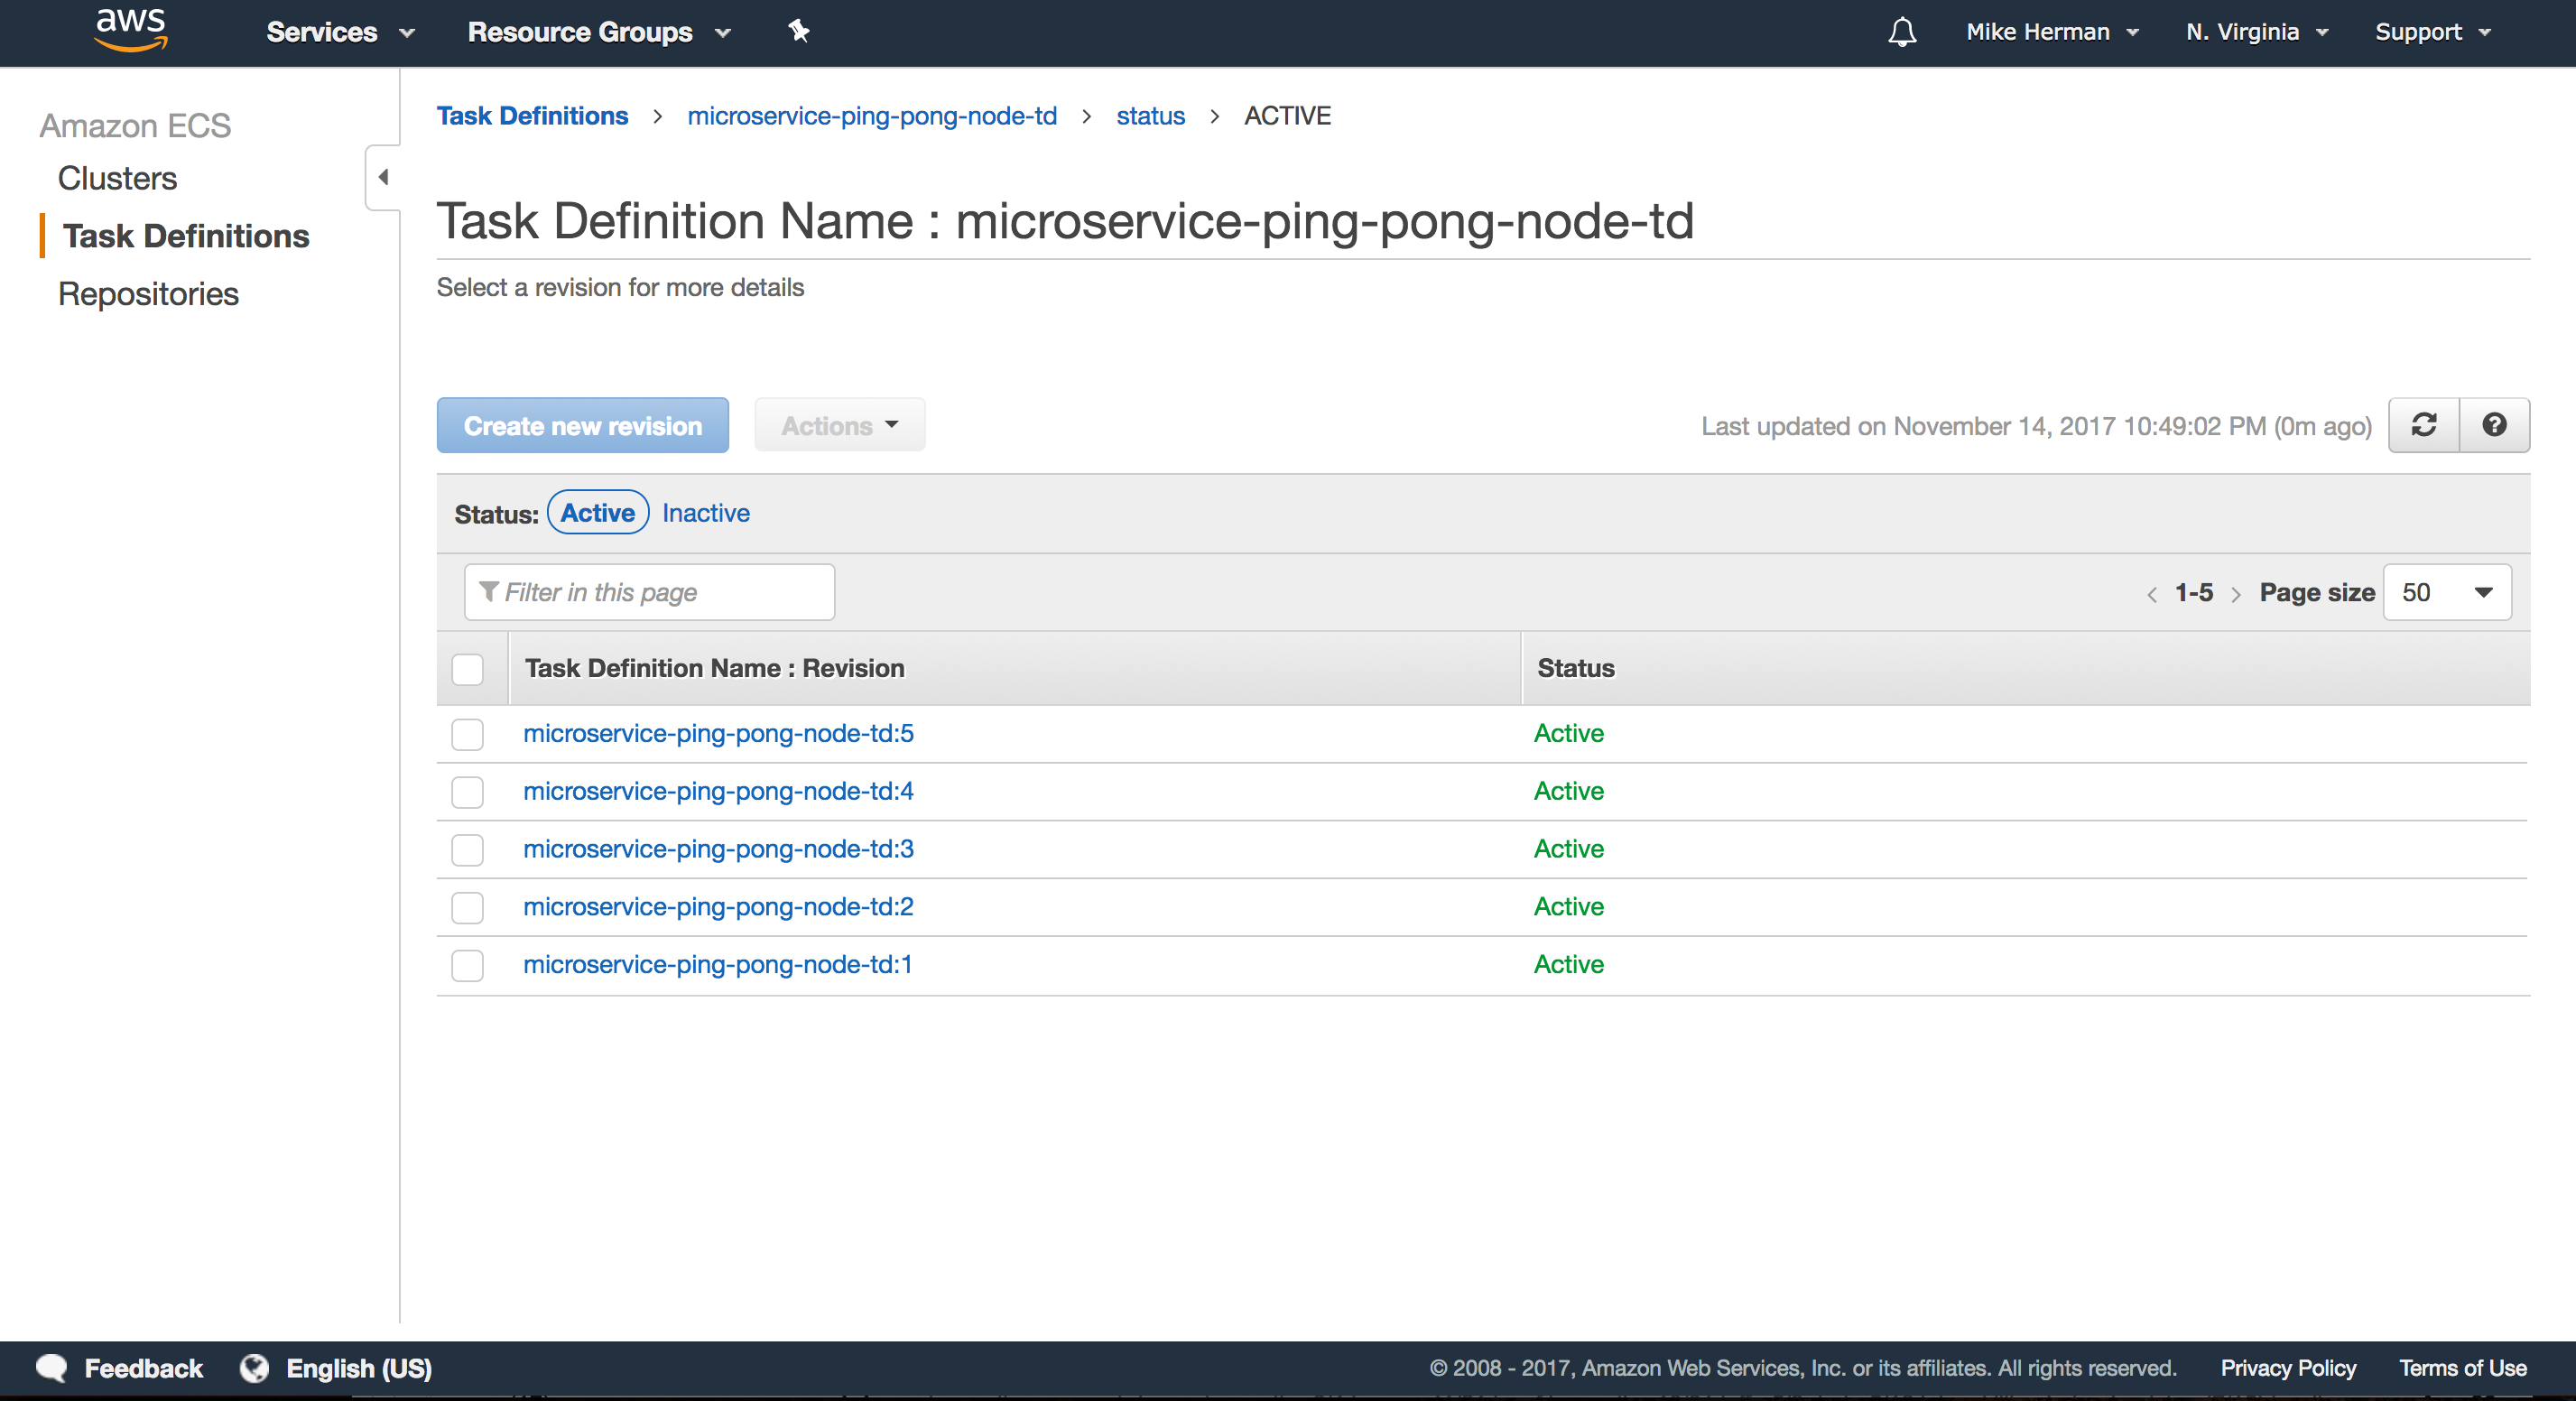Viewport: 2576px width, 1401px height.
Task: Open microservice-ping-pong-node-td:3 revision link
Action: pyautogui.click(x=718, y=849)
